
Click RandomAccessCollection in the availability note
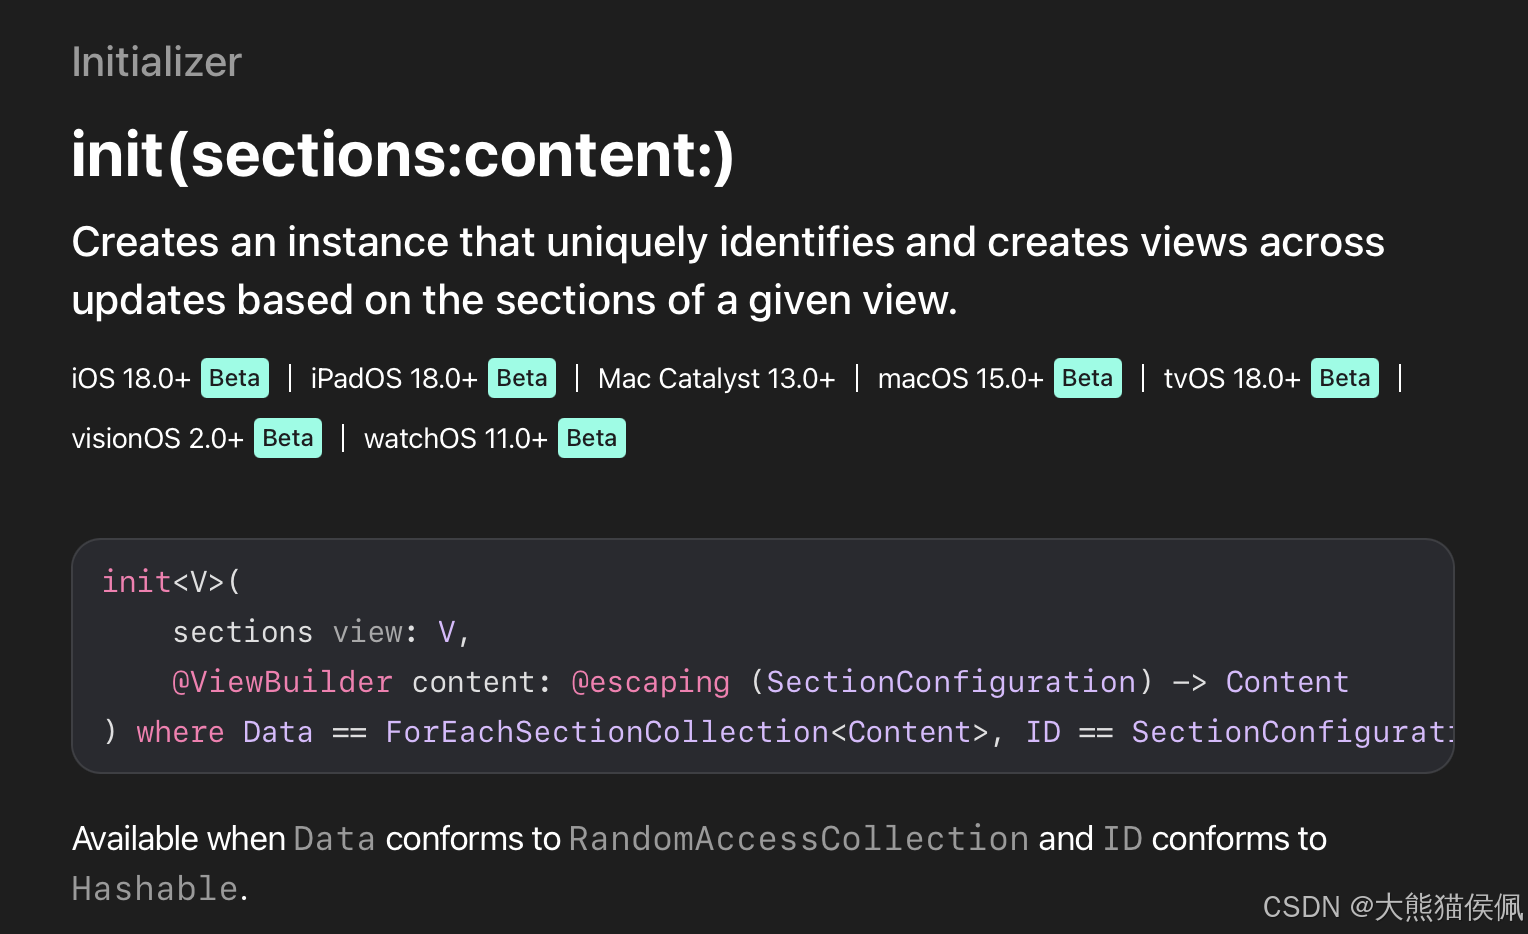click(798, 838)
